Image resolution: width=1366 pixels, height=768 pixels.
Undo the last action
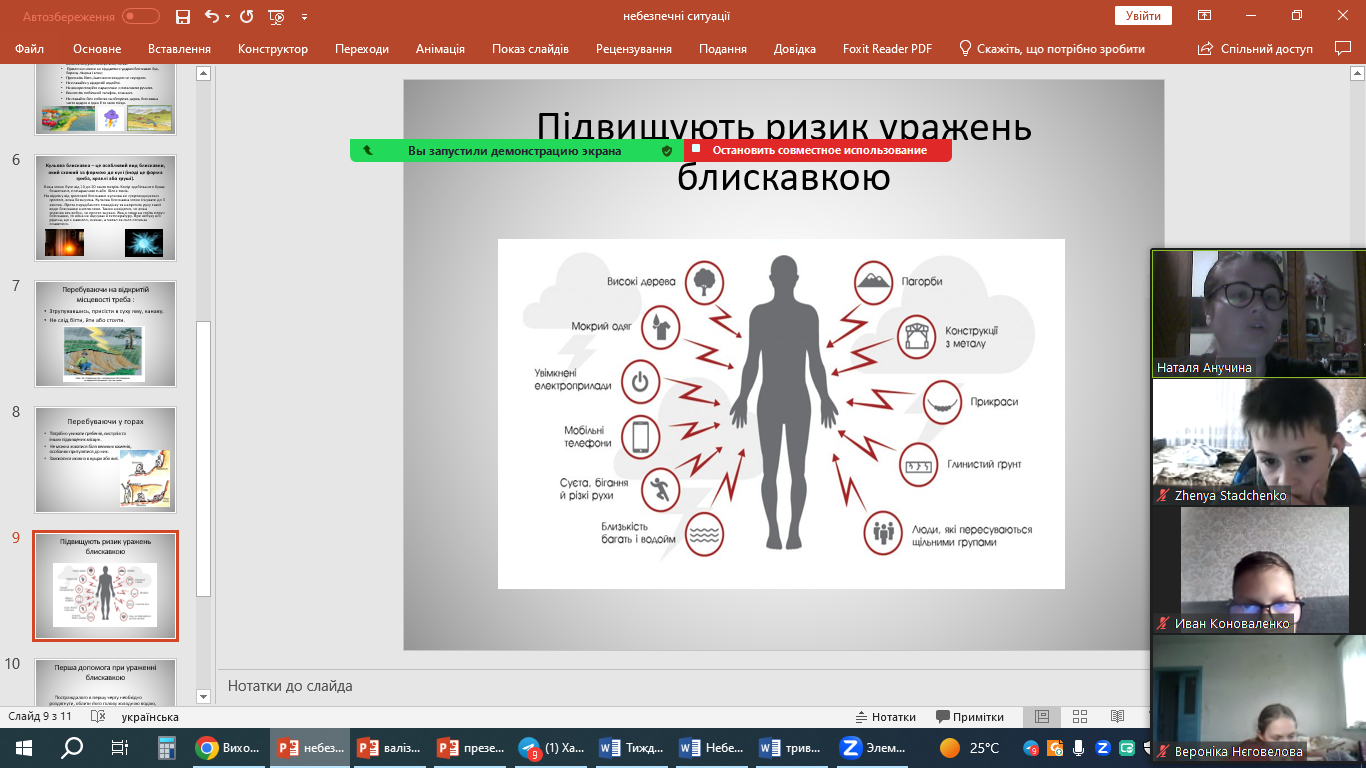click(x=210, y=16)
